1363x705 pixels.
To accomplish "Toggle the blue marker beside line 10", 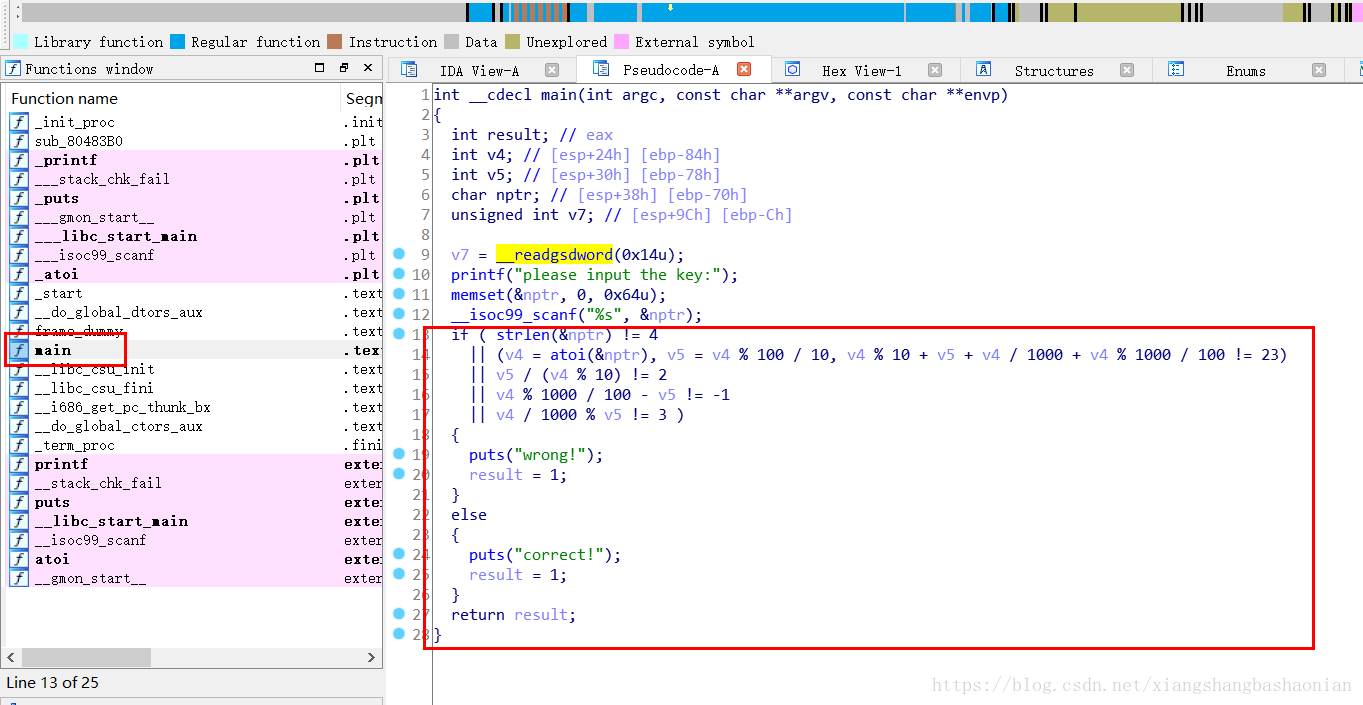I will pos(399,275).
